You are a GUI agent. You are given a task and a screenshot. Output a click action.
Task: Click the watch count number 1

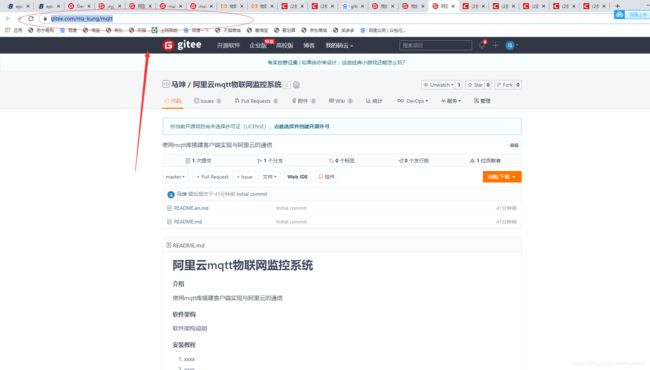(x=459, y=85)
